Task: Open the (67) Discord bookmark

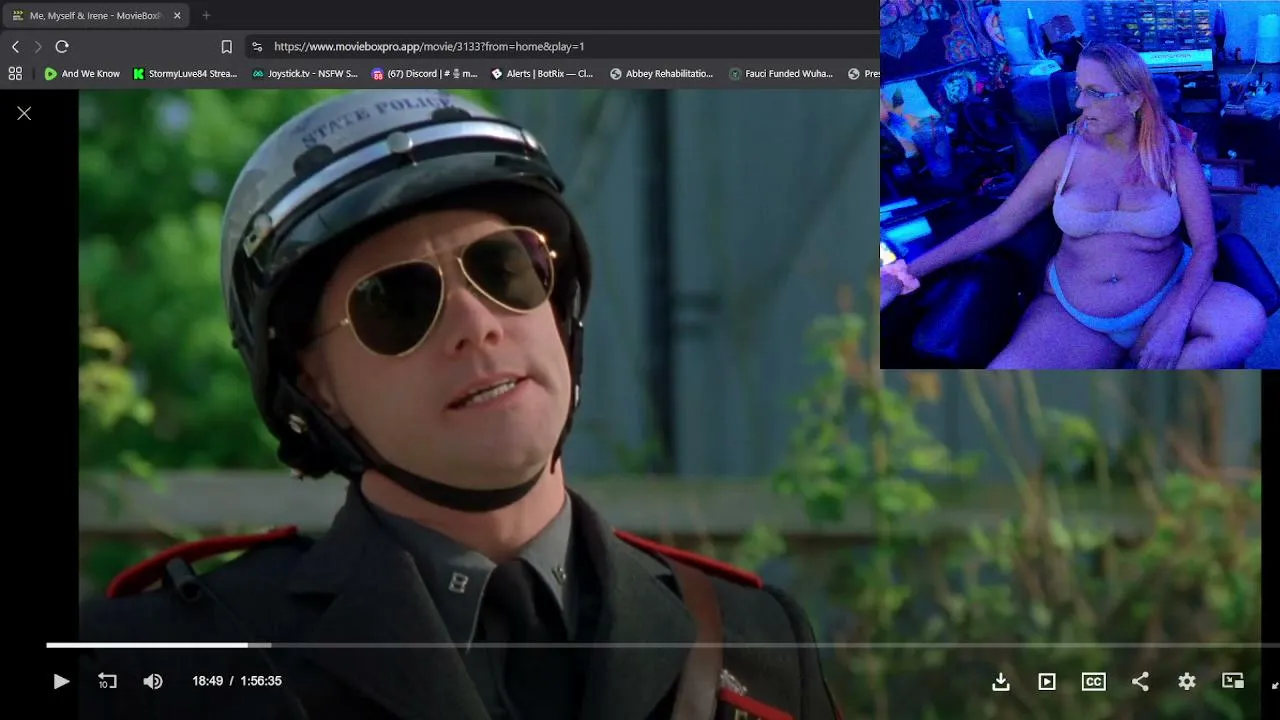Action: [x=425, y=74]
